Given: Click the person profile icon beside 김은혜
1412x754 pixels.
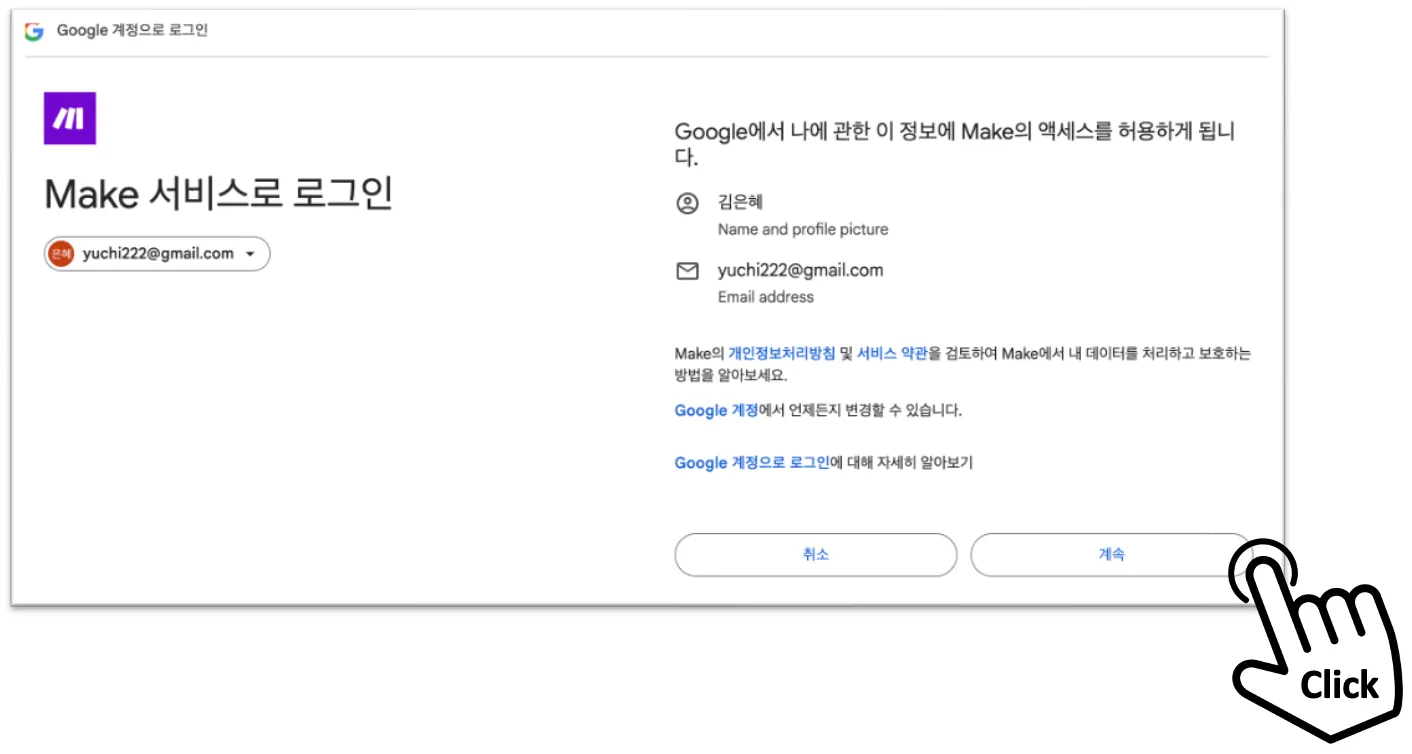Looking at the screenshot, I should click(x=687, y=204).
